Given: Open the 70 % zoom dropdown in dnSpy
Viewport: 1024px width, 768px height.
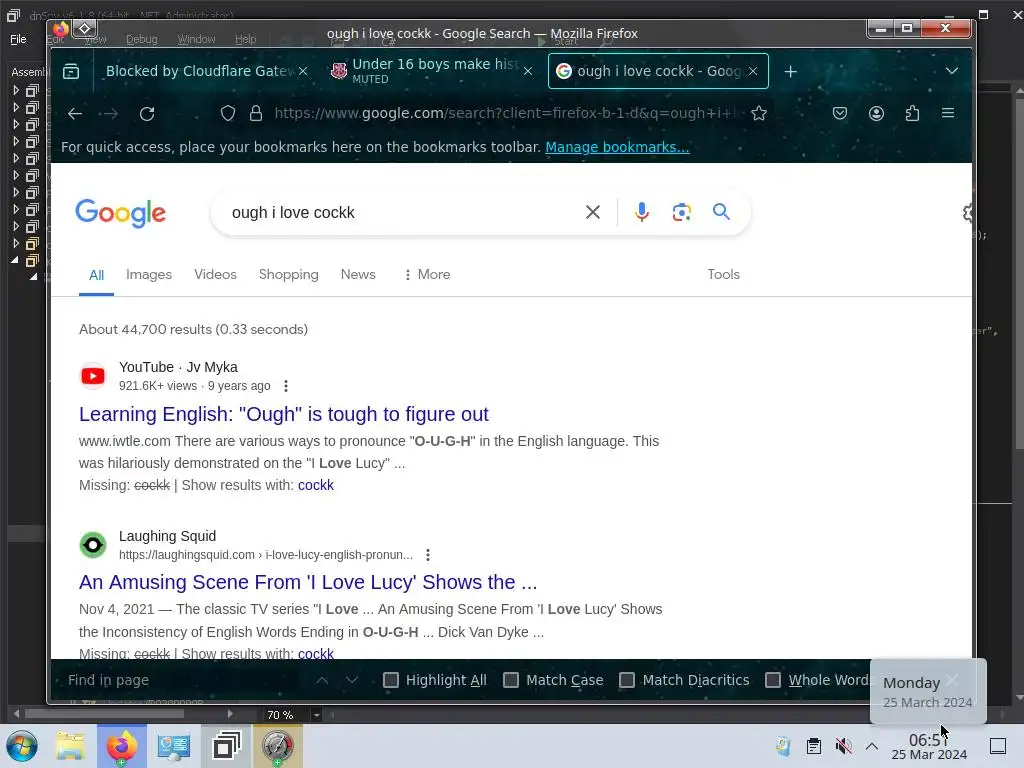Looking at the screenshot, I should 317,715.
